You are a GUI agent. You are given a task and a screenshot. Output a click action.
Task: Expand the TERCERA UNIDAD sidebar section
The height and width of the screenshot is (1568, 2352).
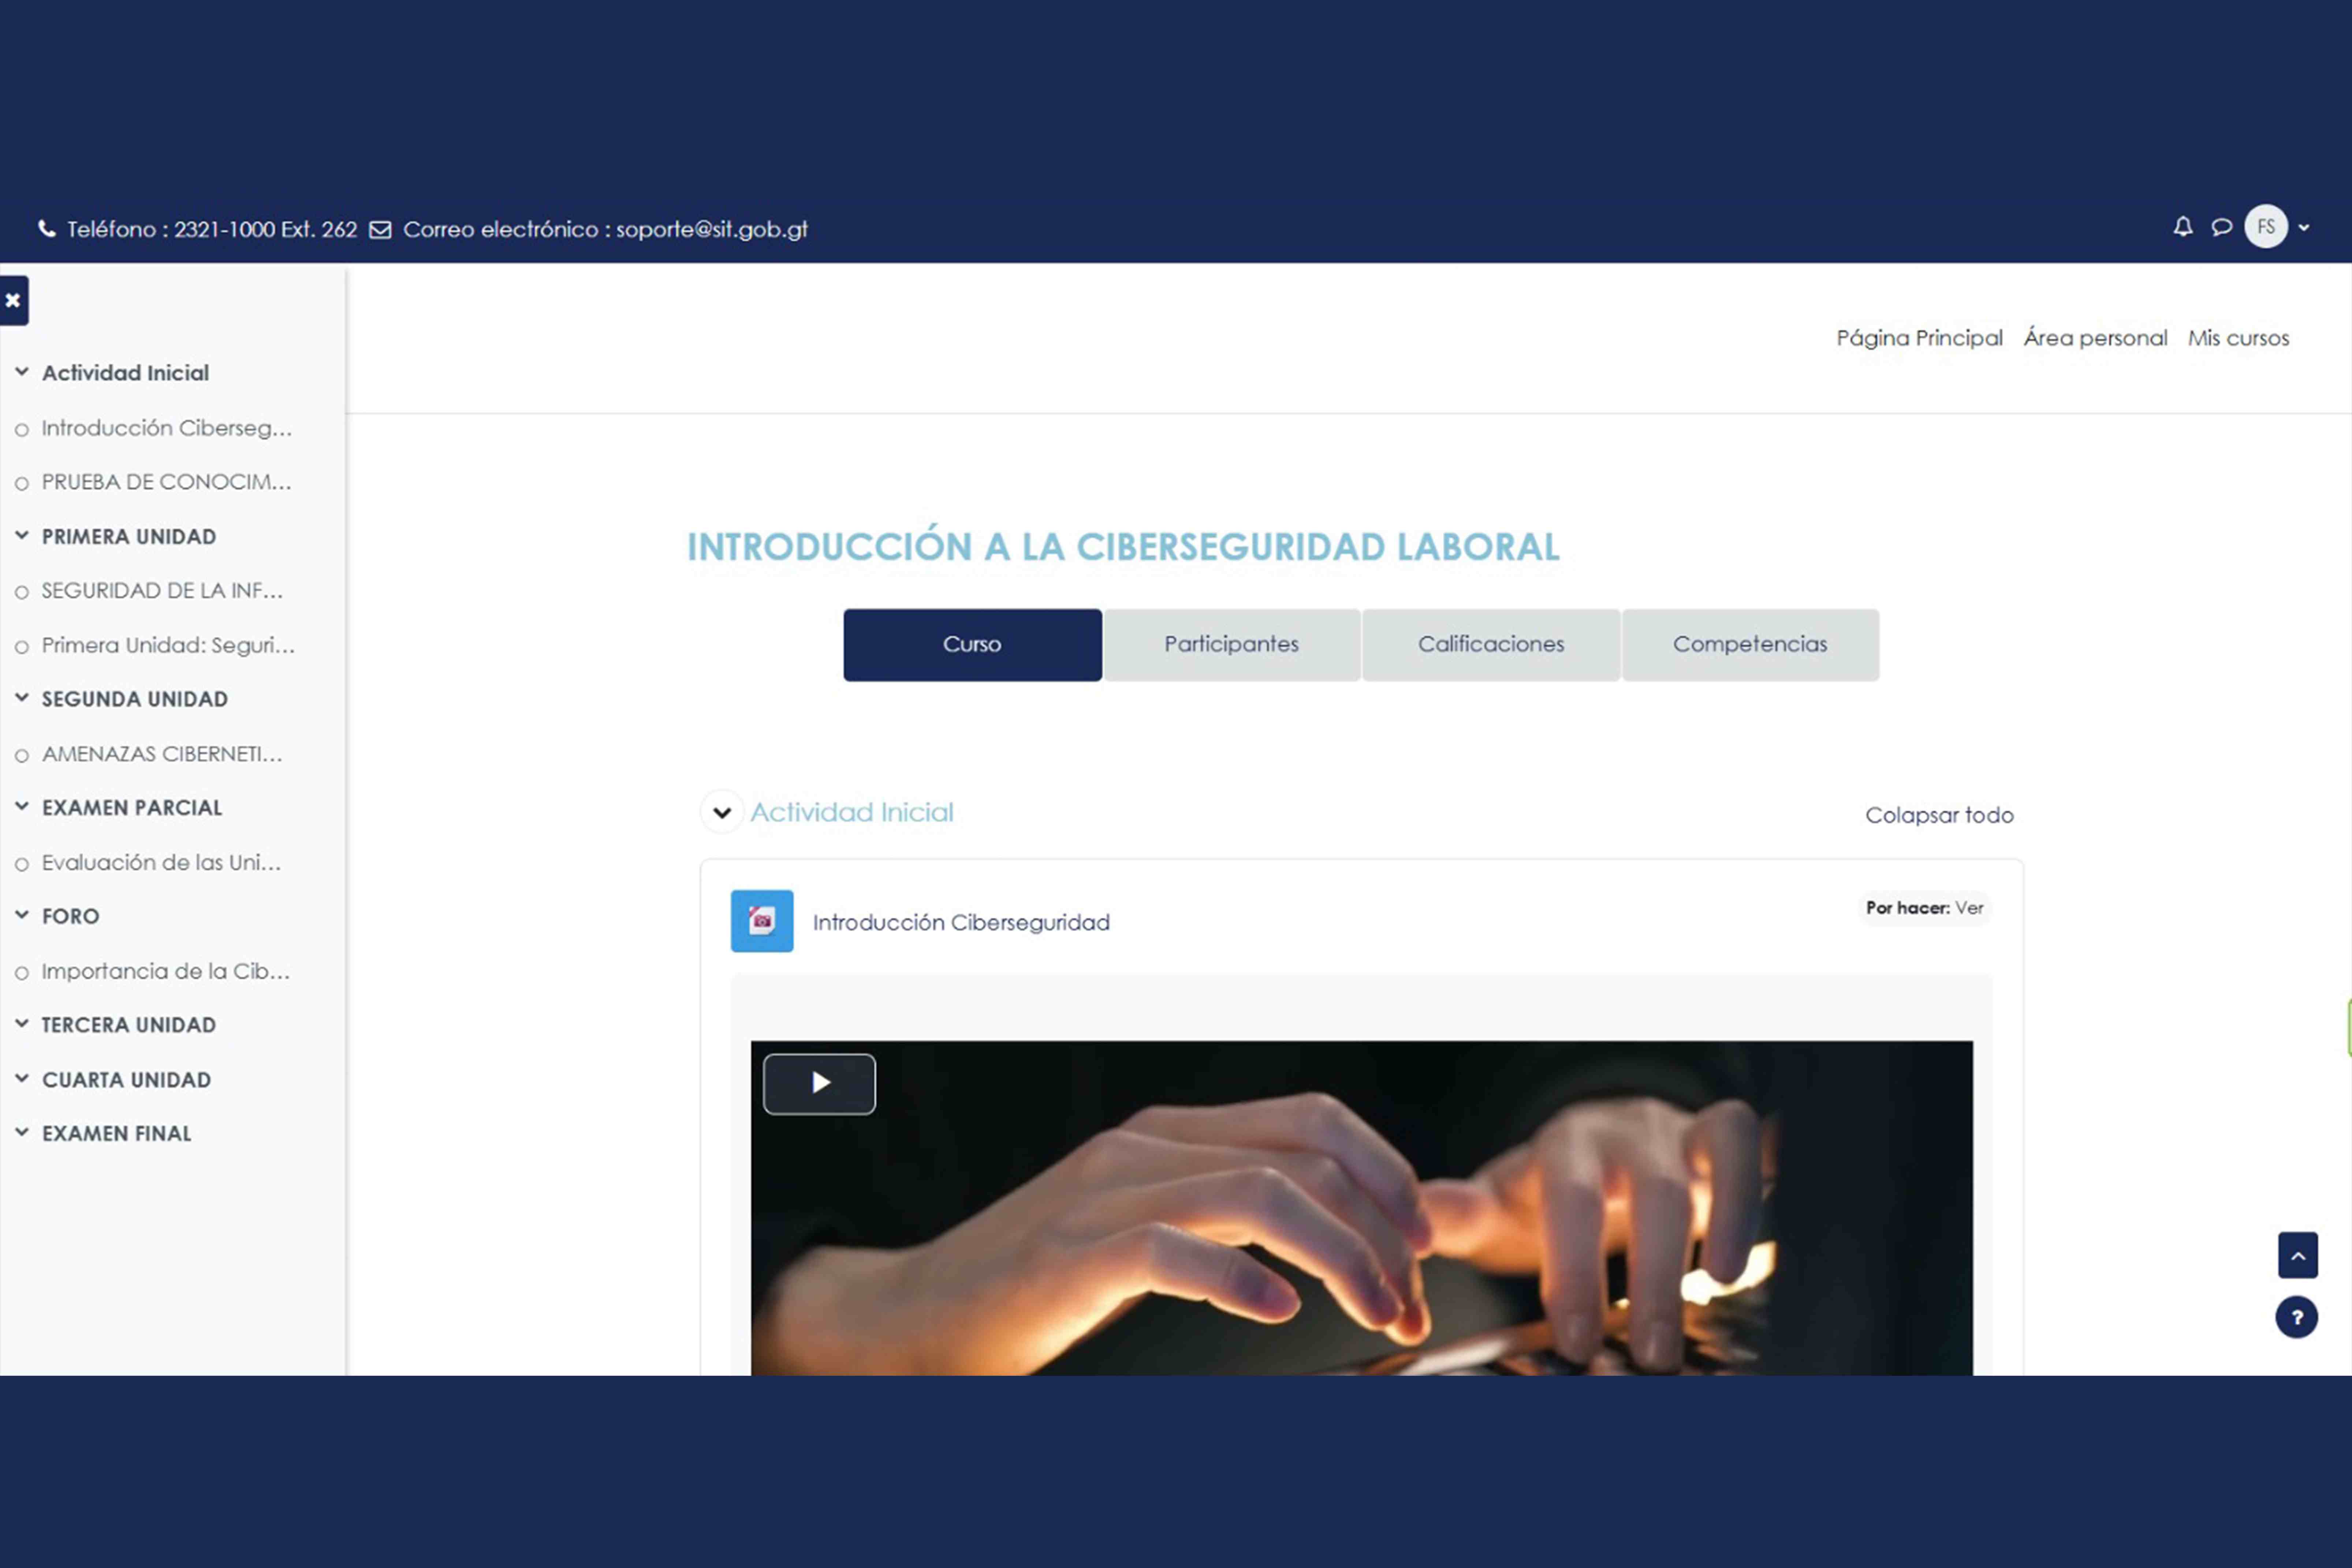click(x=22, y=1023)
